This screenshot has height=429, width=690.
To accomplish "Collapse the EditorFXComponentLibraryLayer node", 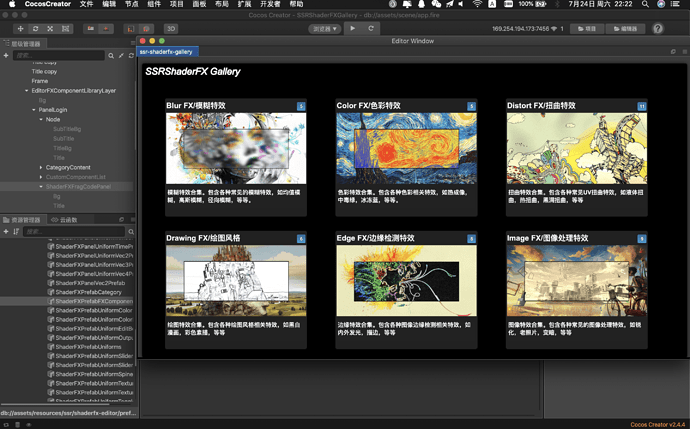I will coord(28,91).
